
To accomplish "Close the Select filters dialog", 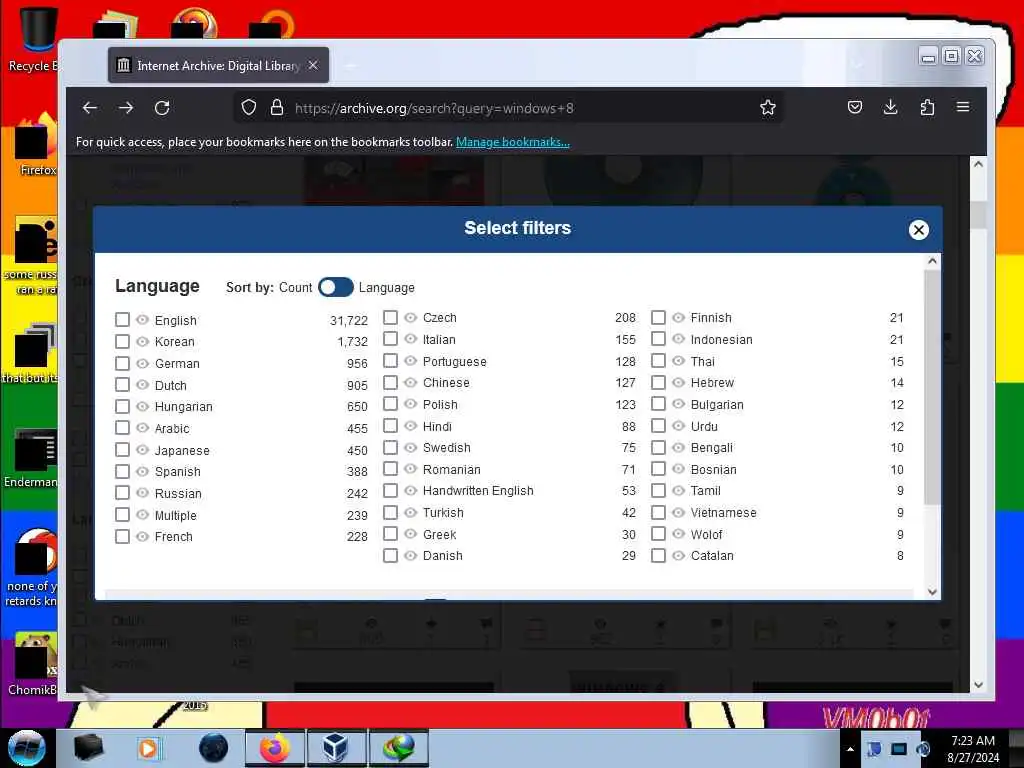I will (x=918, y=230).
